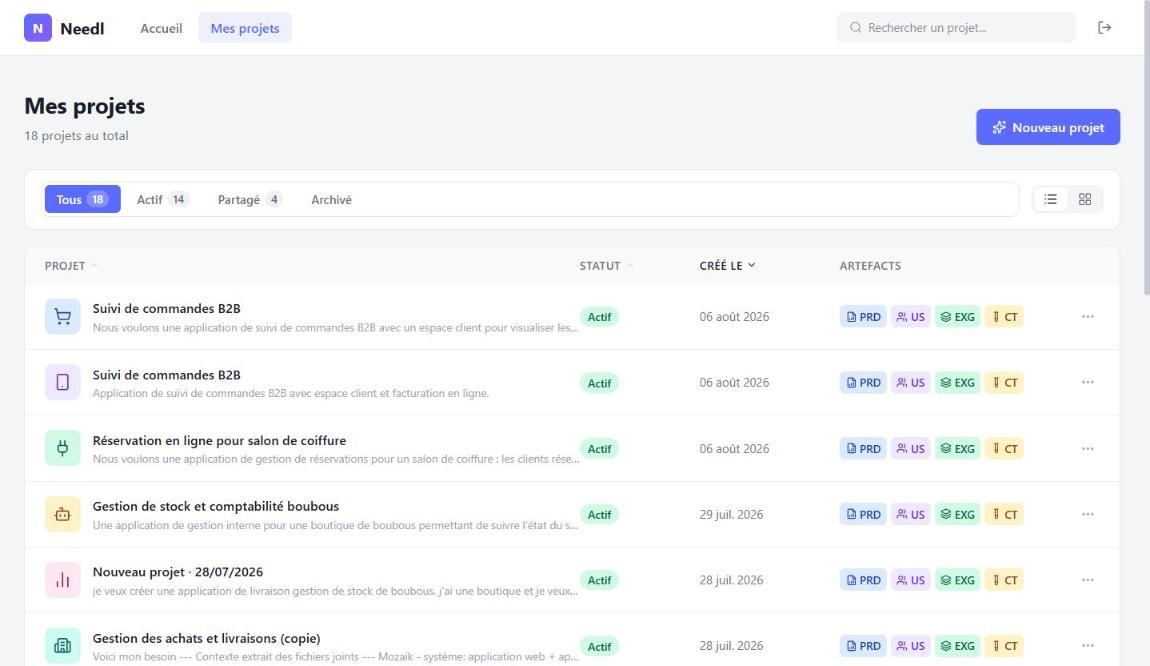Open US artefact of Gestion des achats row

tap(910, 645)
